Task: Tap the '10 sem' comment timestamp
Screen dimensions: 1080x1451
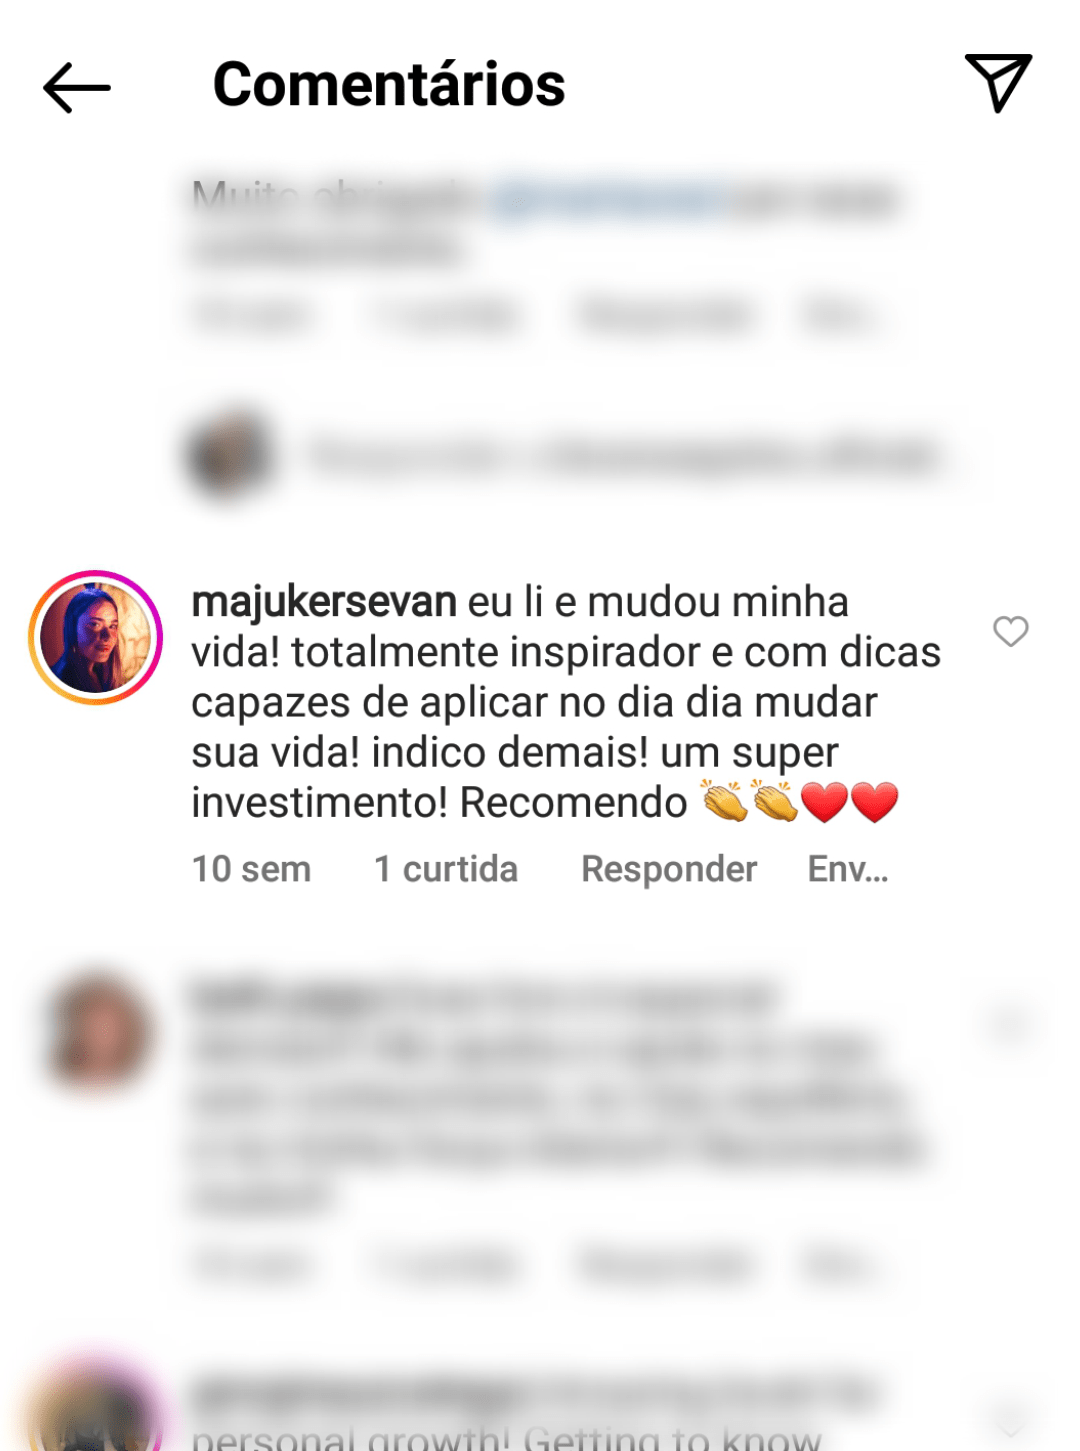Action: [251, 869]
